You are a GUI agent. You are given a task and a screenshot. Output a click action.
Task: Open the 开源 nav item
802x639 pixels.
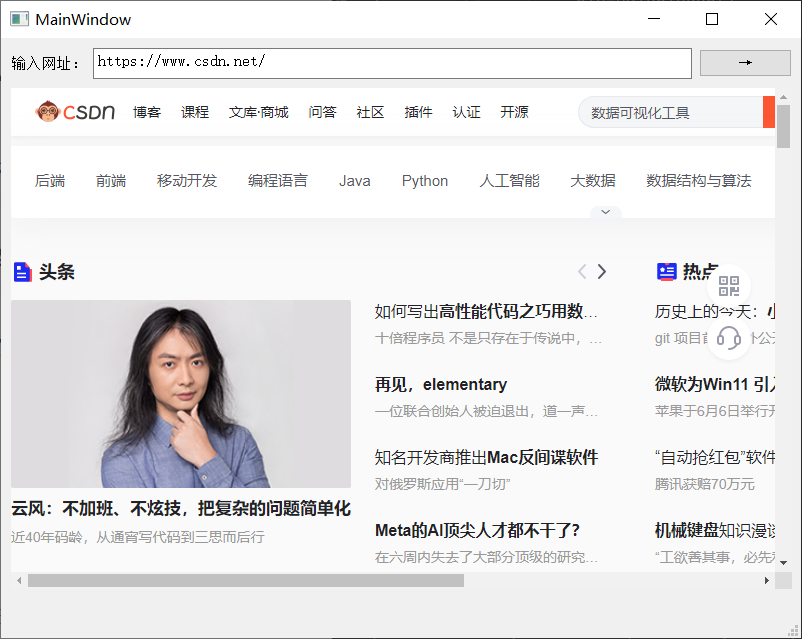click(x=515, y=112)
